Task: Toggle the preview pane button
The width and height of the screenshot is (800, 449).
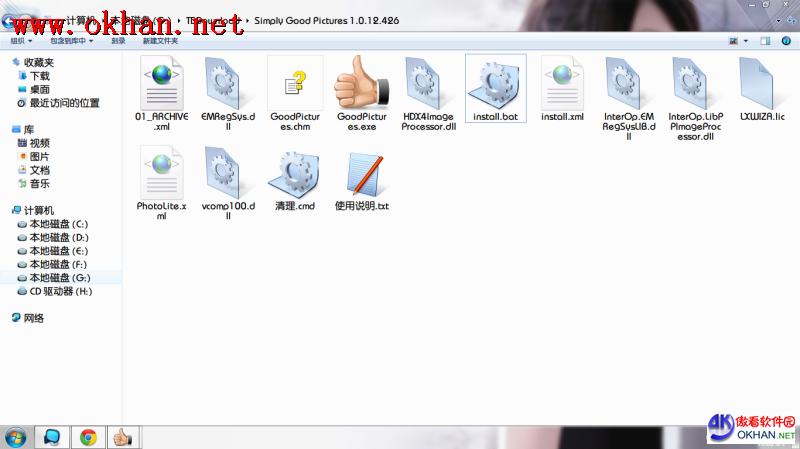Action: point(765,41)
